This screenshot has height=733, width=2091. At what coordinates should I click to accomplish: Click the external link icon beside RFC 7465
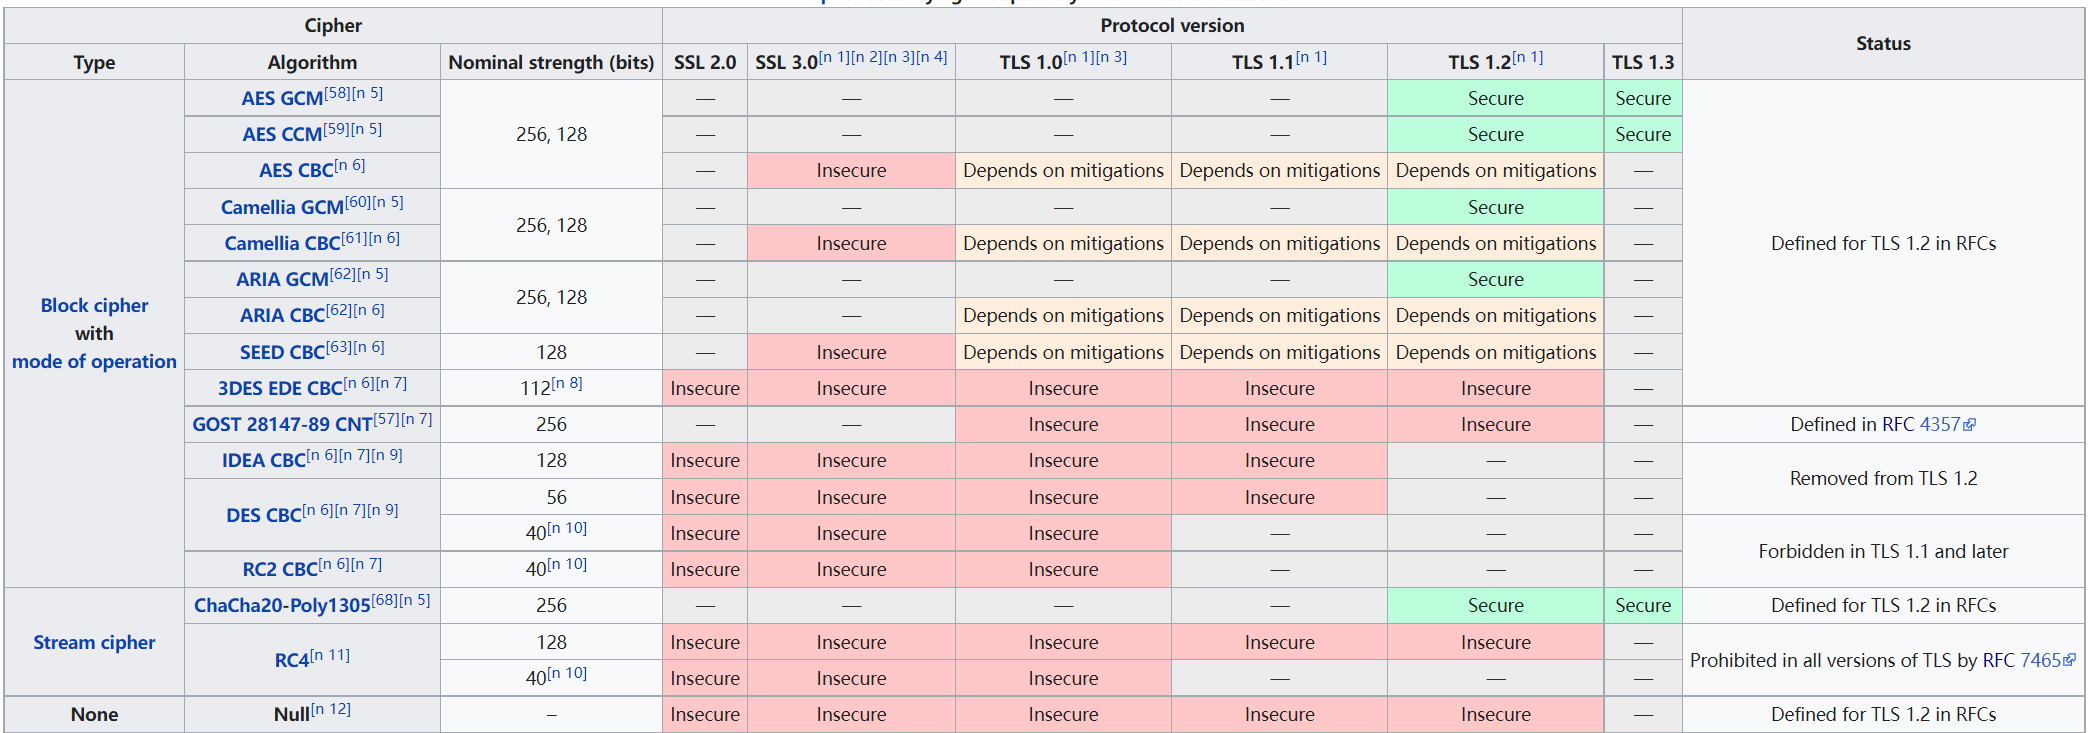point(2069,660)
